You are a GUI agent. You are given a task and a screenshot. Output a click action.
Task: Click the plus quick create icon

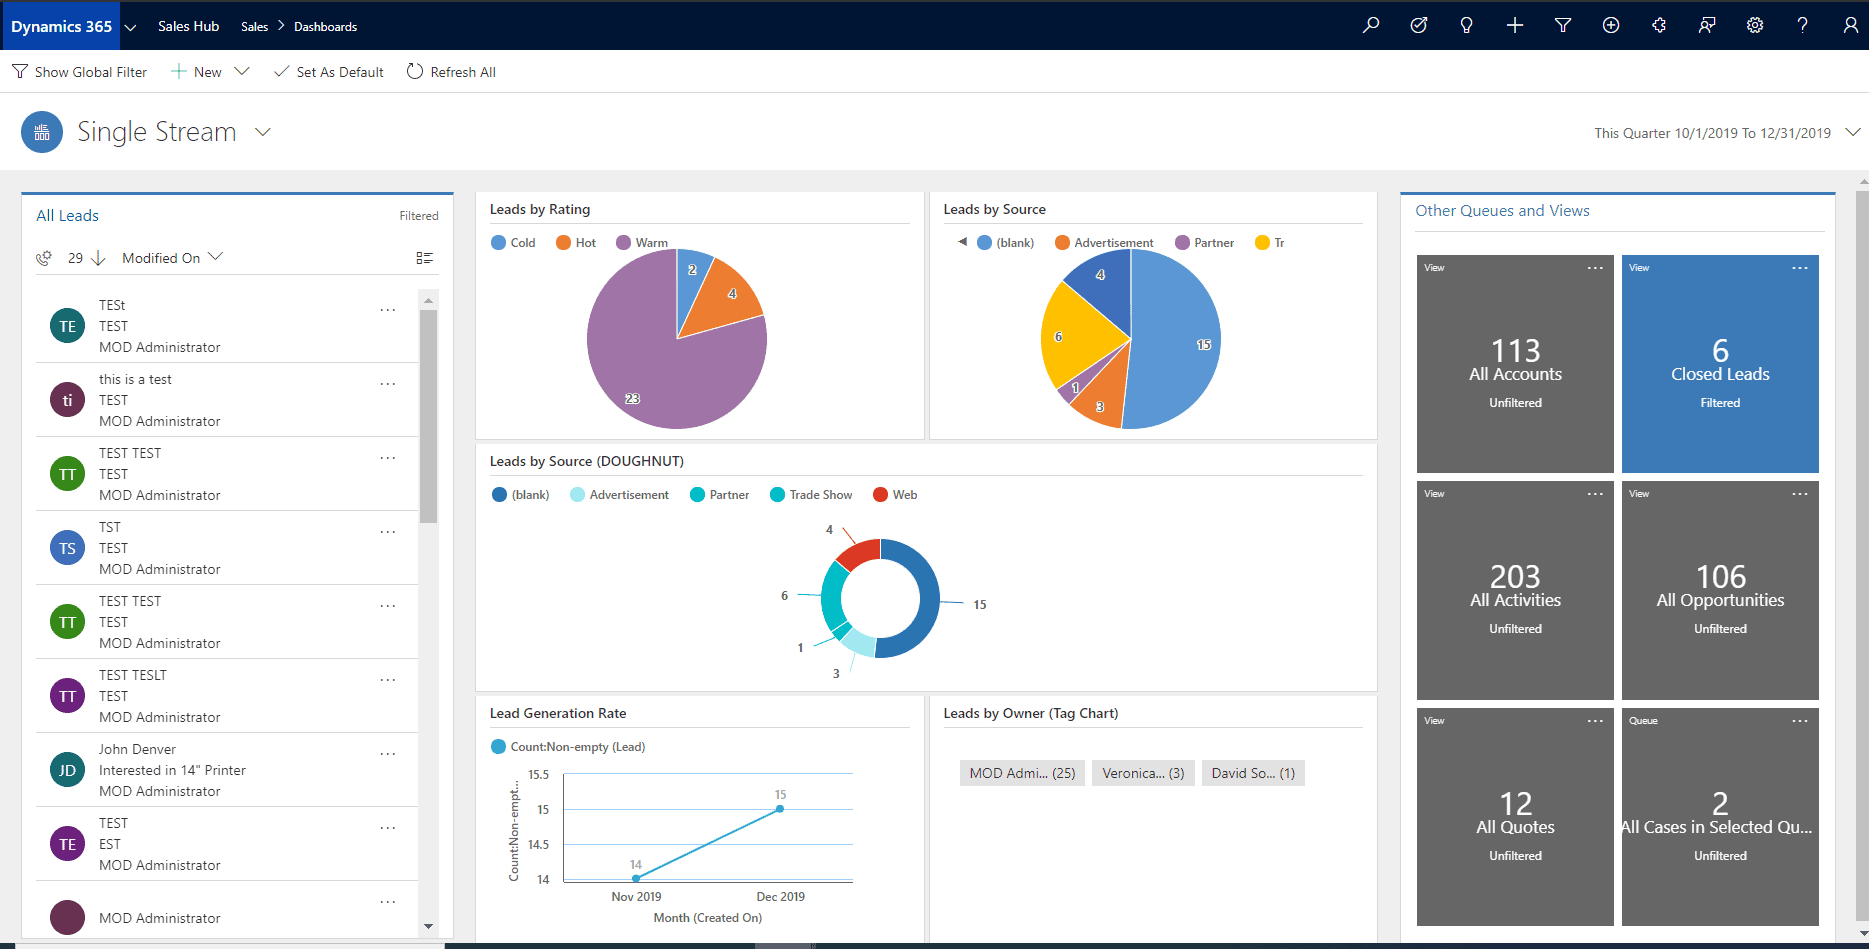click(x=1515, y=26)
